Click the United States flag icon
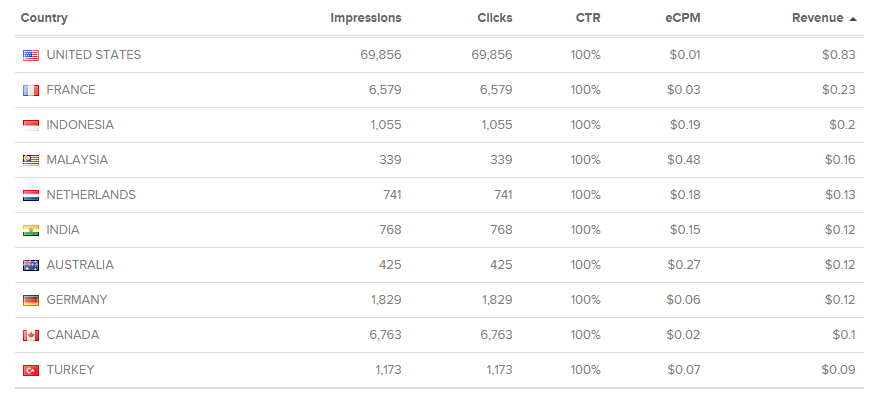The image size is (876, 402). click(31, 55)
